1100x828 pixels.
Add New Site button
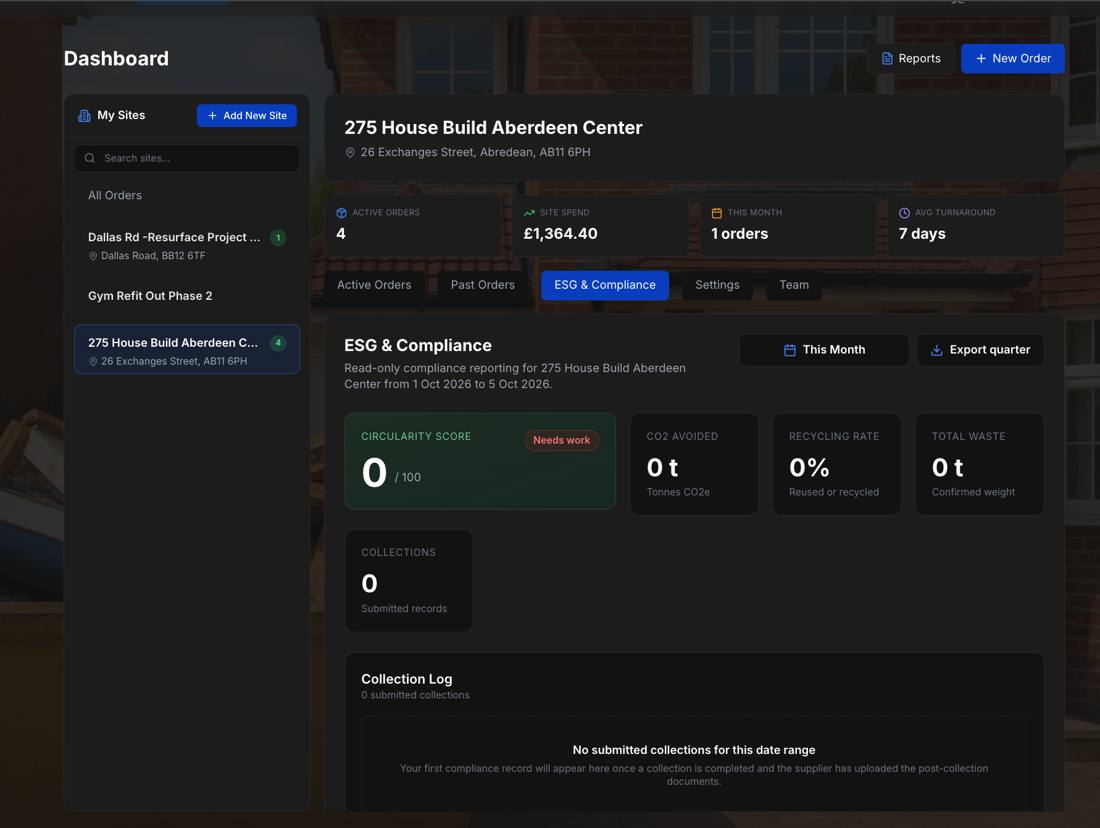(x=246, y=116)
